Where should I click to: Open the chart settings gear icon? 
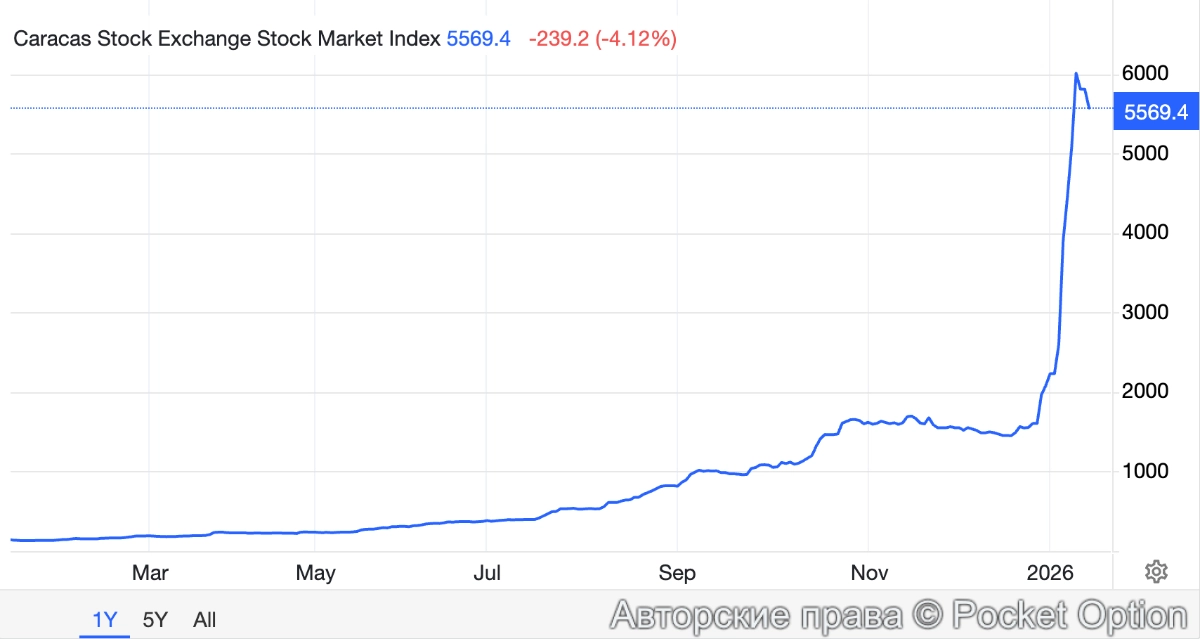(1156, 572)
